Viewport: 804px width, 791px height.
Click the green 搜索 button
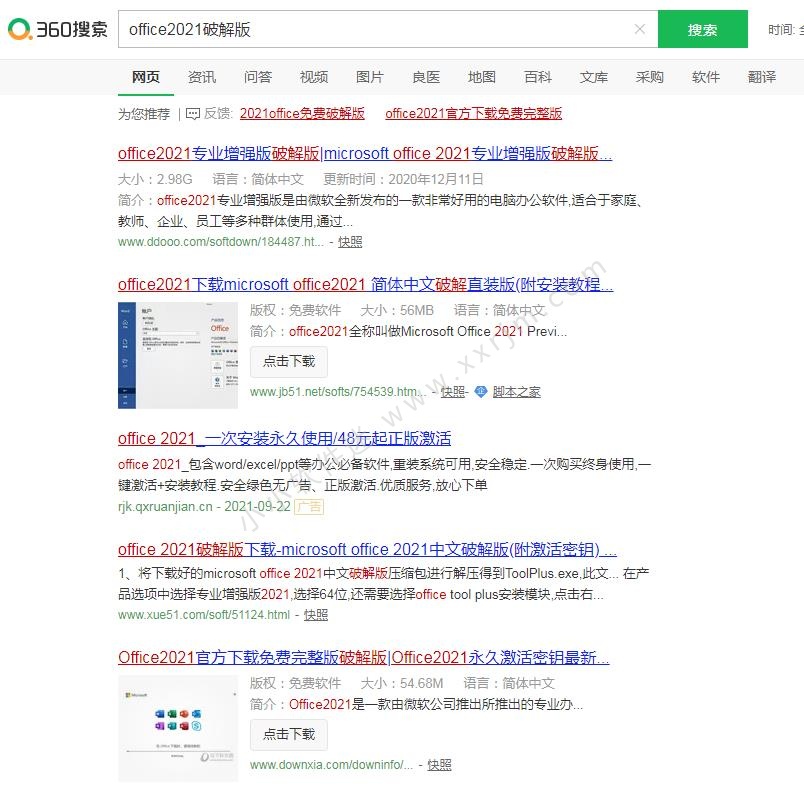pos(702,29)
